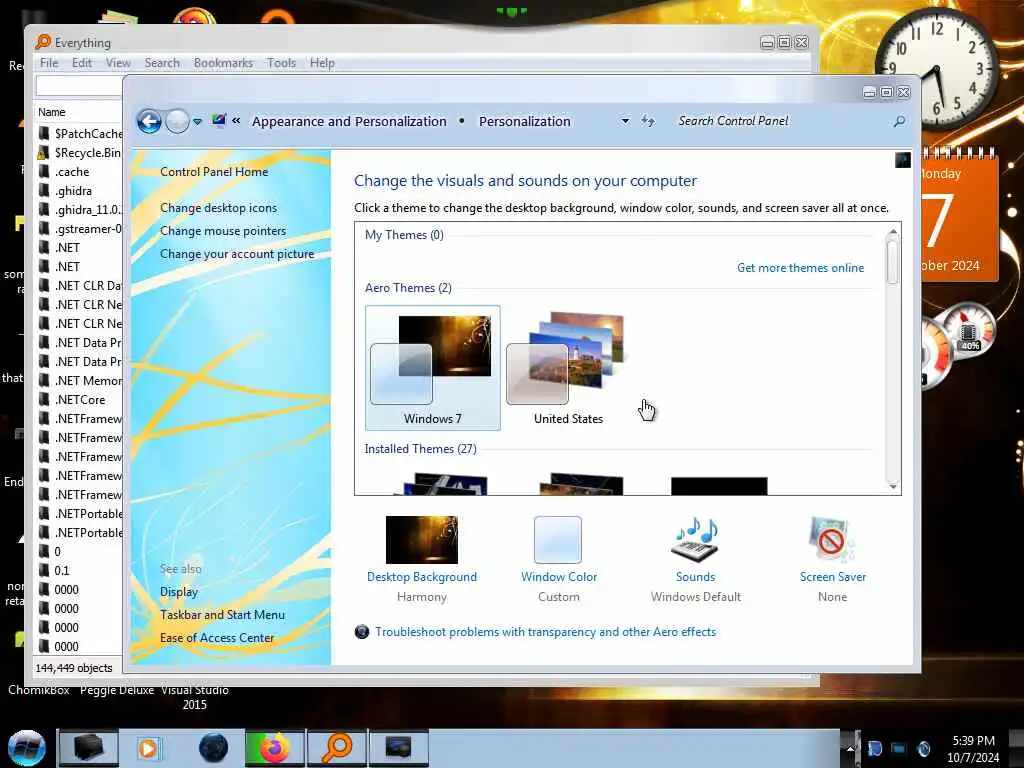
Task: Open the black folder taskbar icon
Action: tap(89, 748)
